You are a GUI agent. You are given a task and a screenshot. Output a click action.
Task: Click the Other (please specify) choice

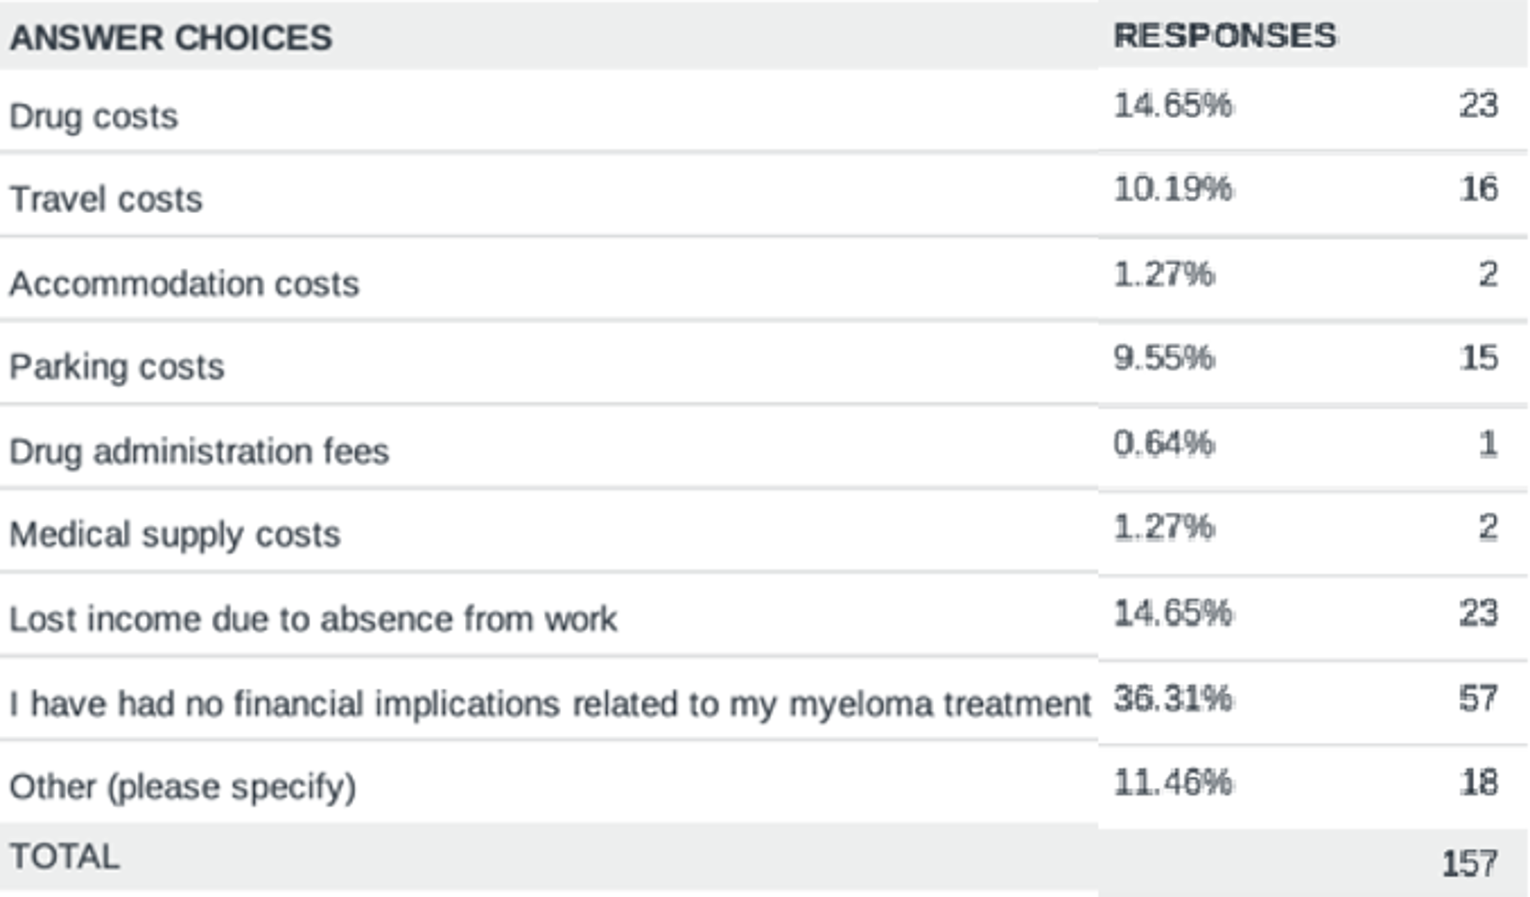click(x=183, y=788)
